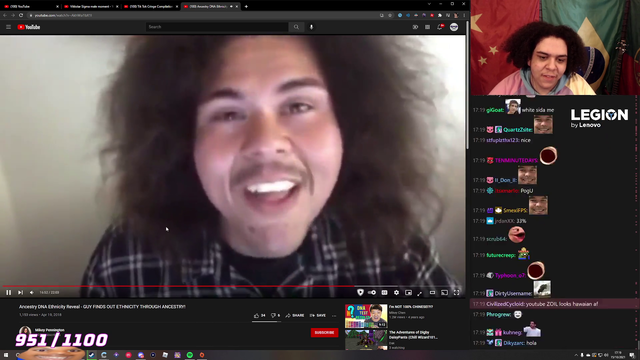
Task: Open the SAVE to playlist dropdown
Action: click(x=318, y=315)
